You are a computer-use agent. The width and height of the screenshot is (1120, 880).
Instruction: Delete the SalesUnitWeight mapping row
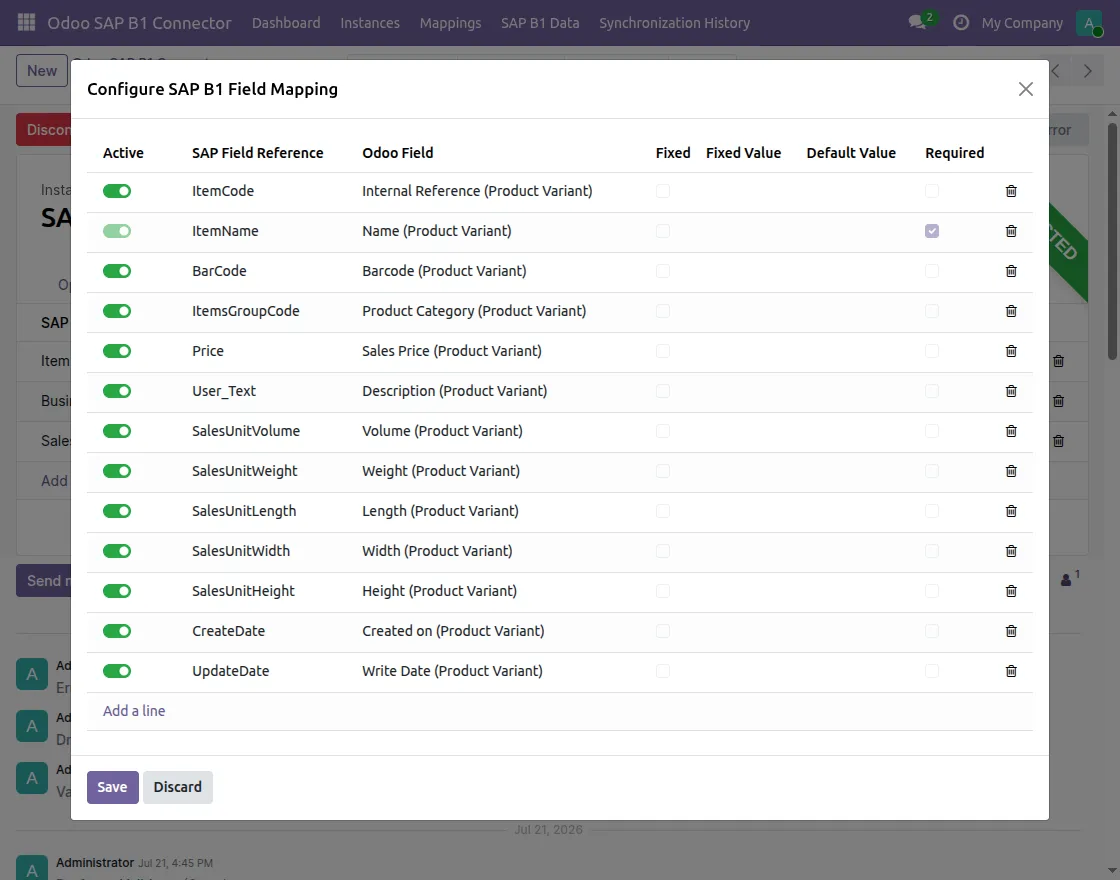pos(1011,471)
